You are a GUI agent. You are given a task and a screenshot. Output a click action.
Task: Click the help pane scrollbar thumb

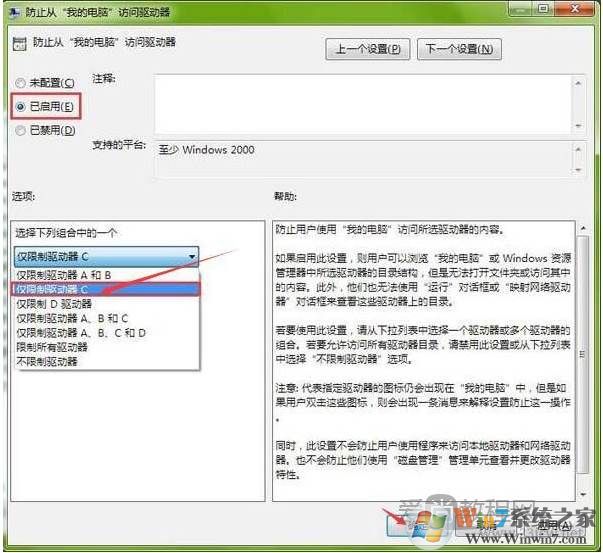pos(583,354)
